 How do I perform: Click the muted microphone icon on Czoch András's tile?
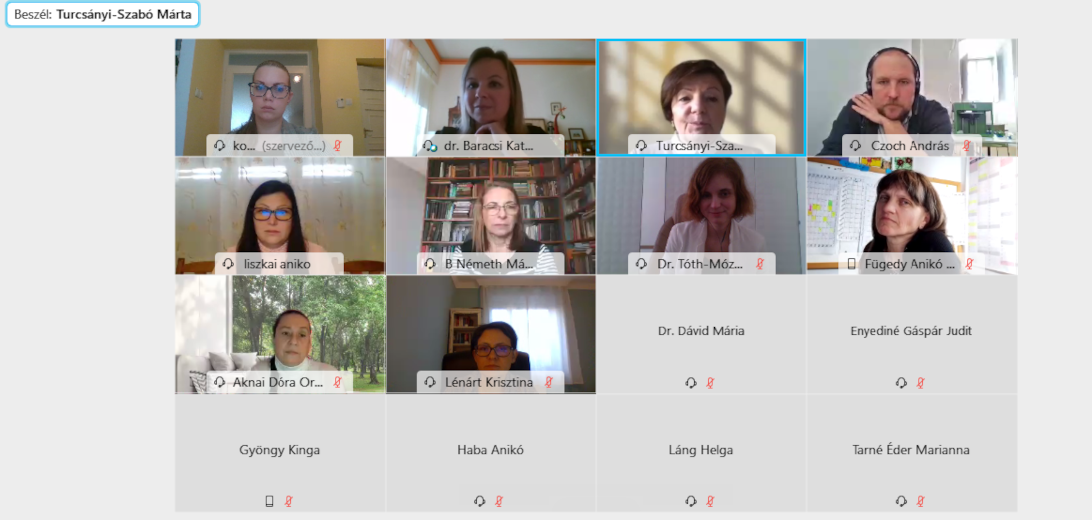pos(967,146)
